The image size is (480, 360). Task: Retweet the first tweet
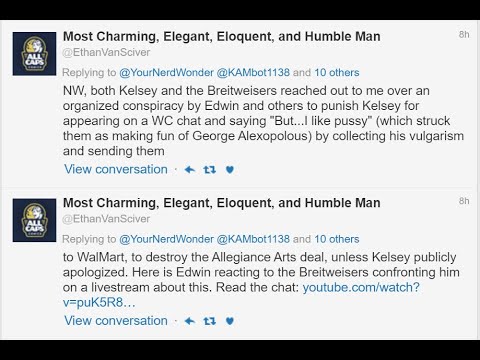pos(210,170)
